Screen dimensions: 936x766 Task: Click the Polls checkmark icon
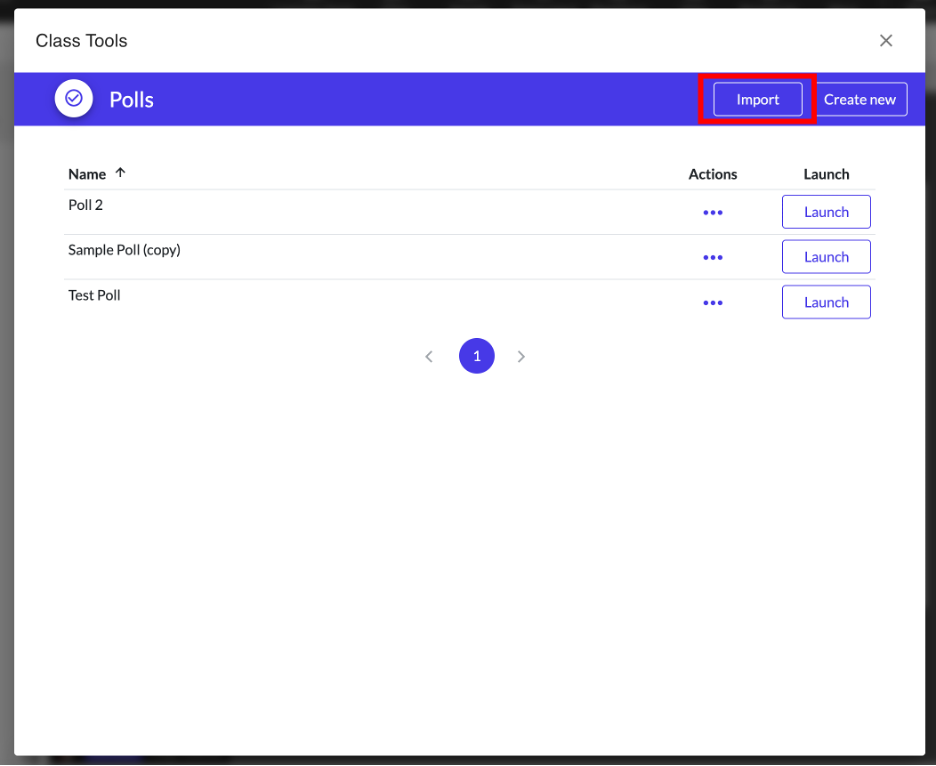(73, 99)
